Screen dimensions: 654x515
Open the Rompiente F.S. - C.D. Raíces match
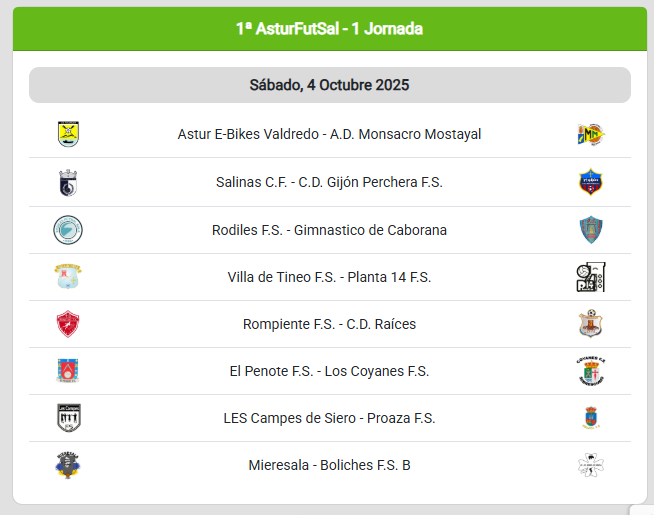(x=329, y=324)
